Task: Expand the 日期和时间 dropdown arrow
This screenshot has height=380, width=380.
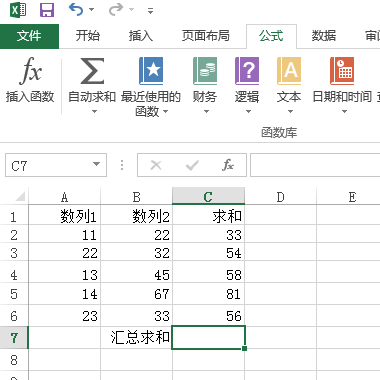Action: click(x=344, y=111)
